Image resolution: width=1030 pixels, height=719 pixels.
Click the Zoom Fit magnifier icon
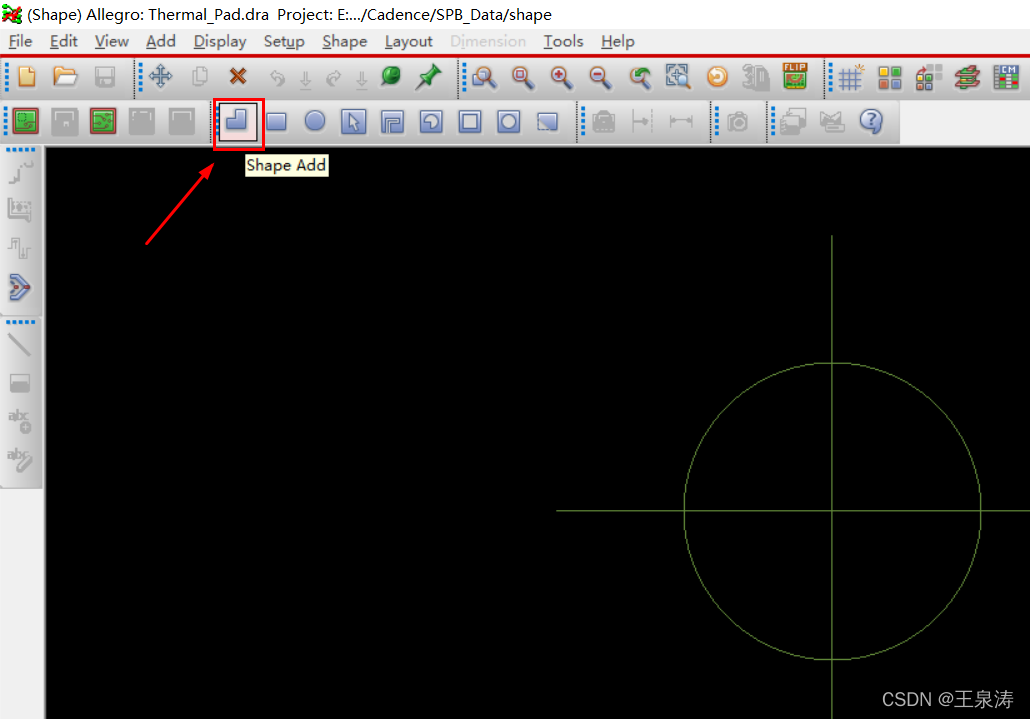[523, 77]
